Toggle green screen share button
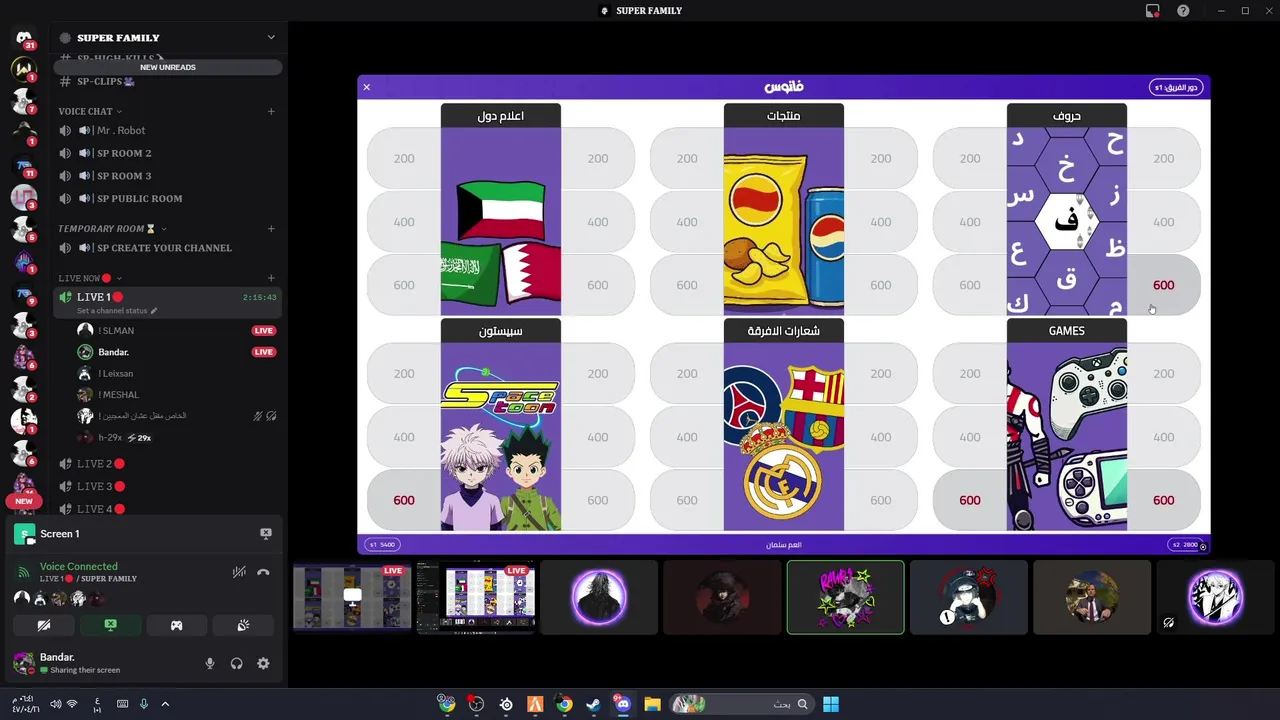The image size is (1280, 720). 110,625
